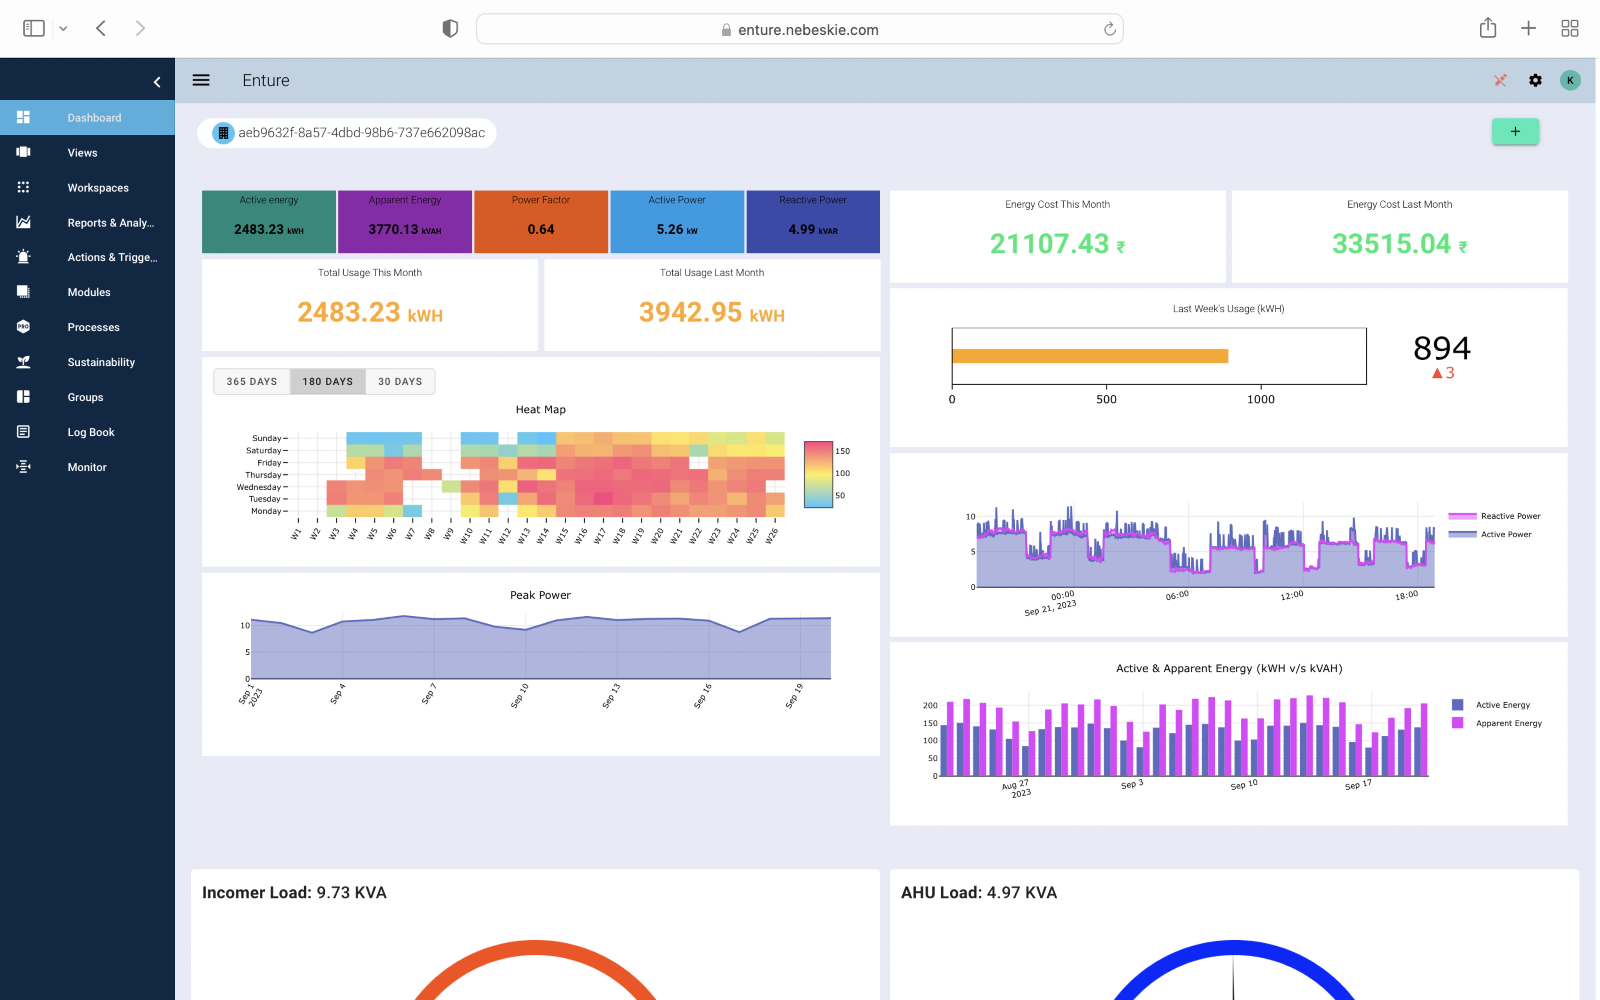Image resolution: width=1600 pixels, height=1000 pixels.
Task: Select the 180 DAYS heat map range
Action: pos(327,381)
